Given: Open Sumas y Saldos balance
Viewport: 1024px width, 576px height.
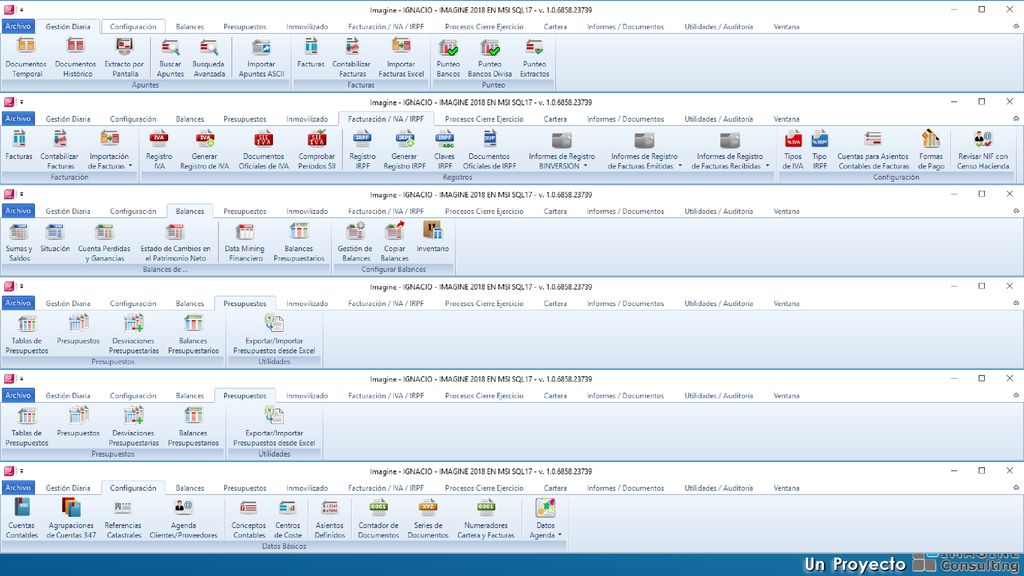Looking at the screenshot, I should tap(19, 242).
